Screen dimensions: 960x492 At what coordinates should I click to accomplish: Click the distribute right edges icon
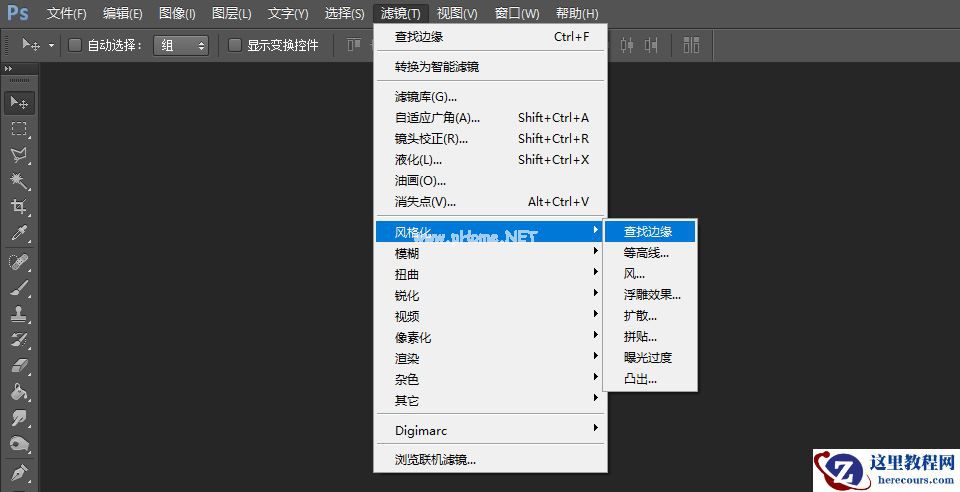tap(651, 45)
